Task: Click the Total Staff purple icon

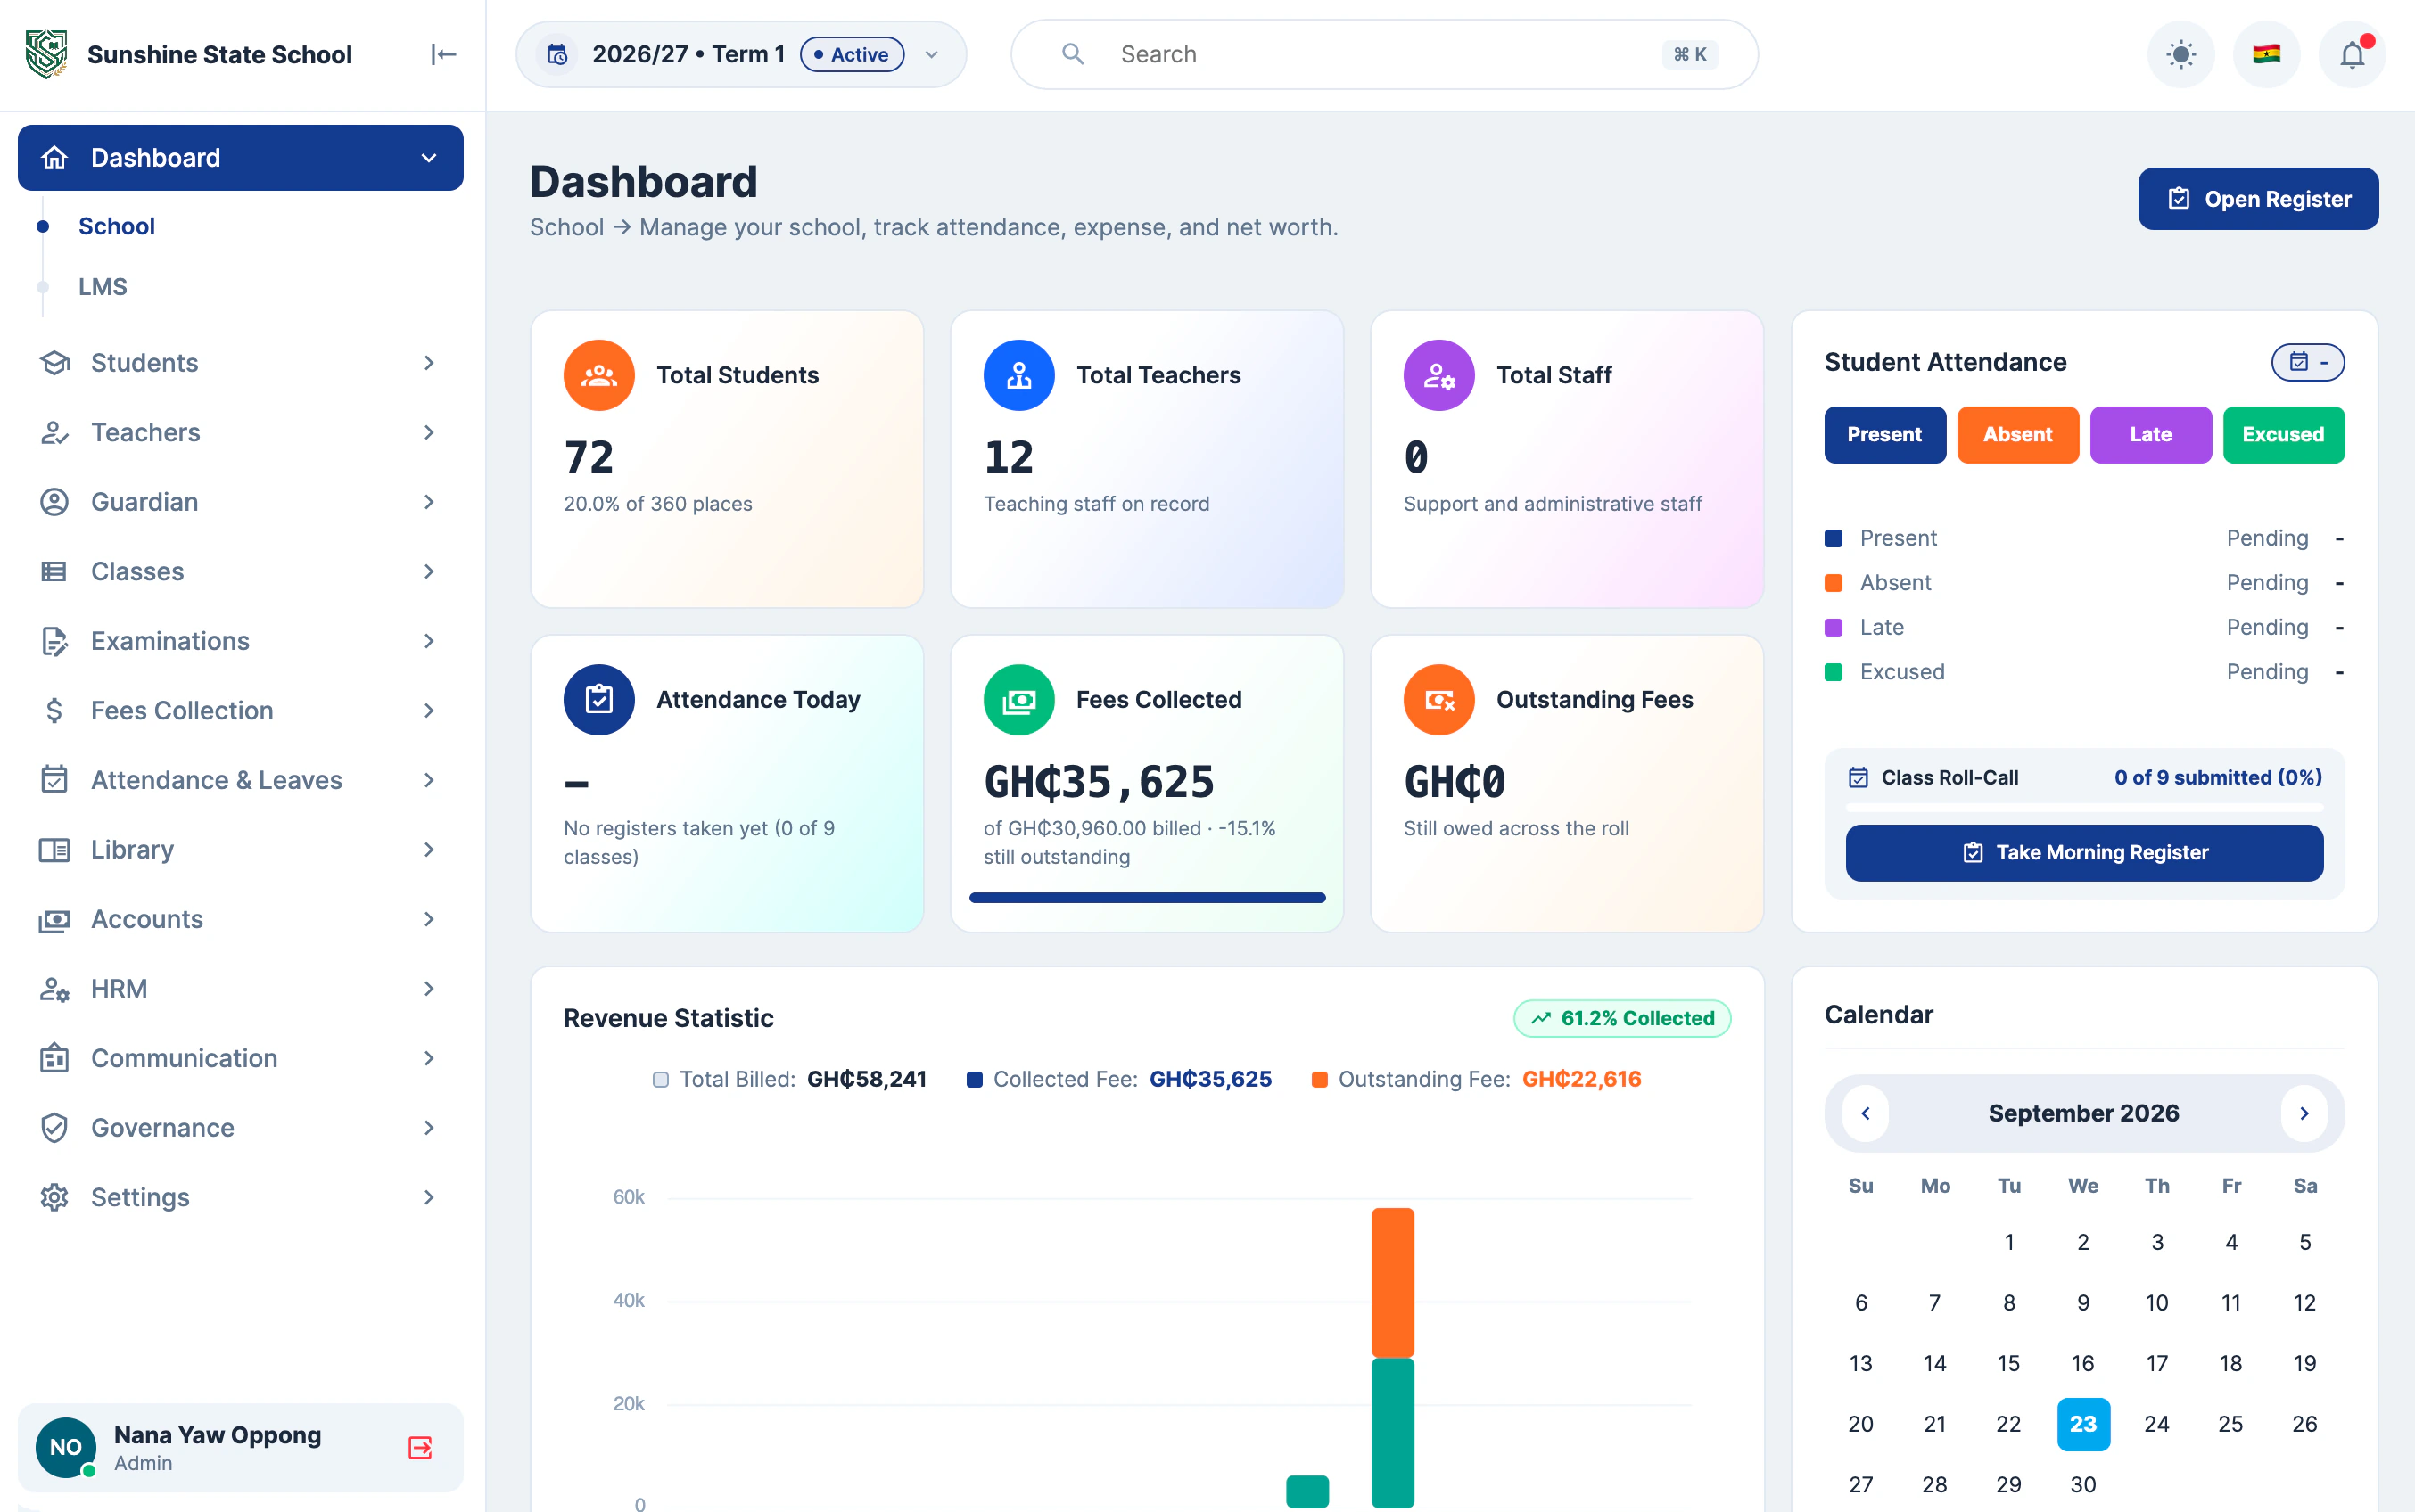Action: (x=1439, y=375)
